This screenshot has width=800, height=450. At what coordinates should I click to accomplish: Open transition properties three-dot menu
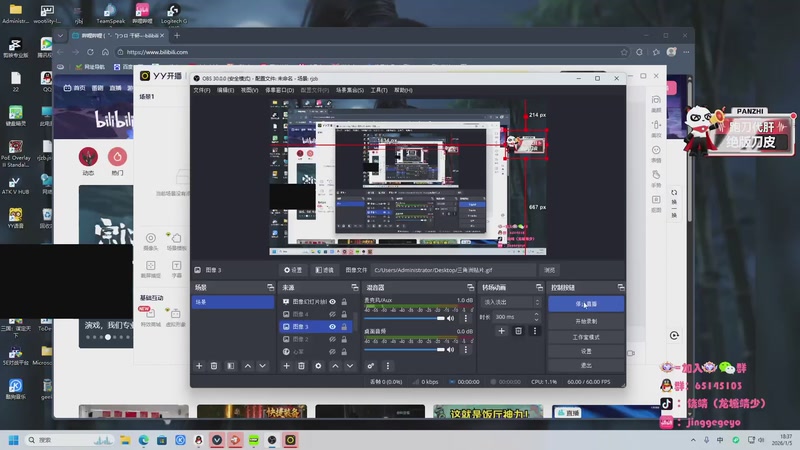click(x=534, y=331)
